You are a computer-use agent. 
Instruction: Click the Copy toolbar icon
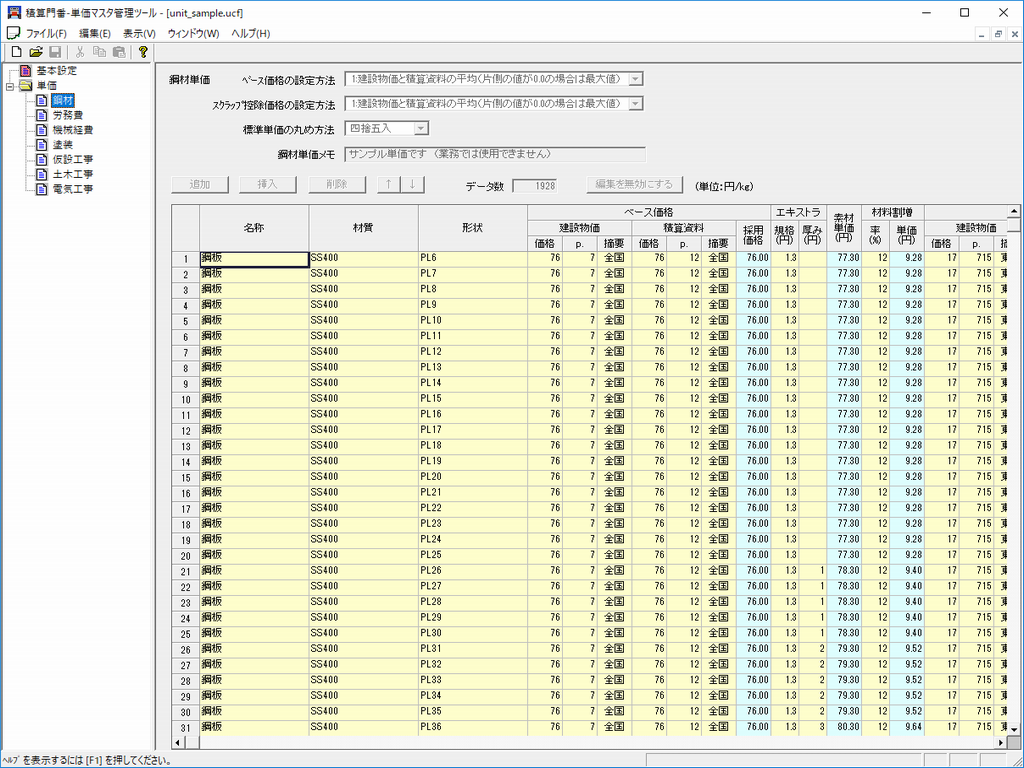pos(99,52)
